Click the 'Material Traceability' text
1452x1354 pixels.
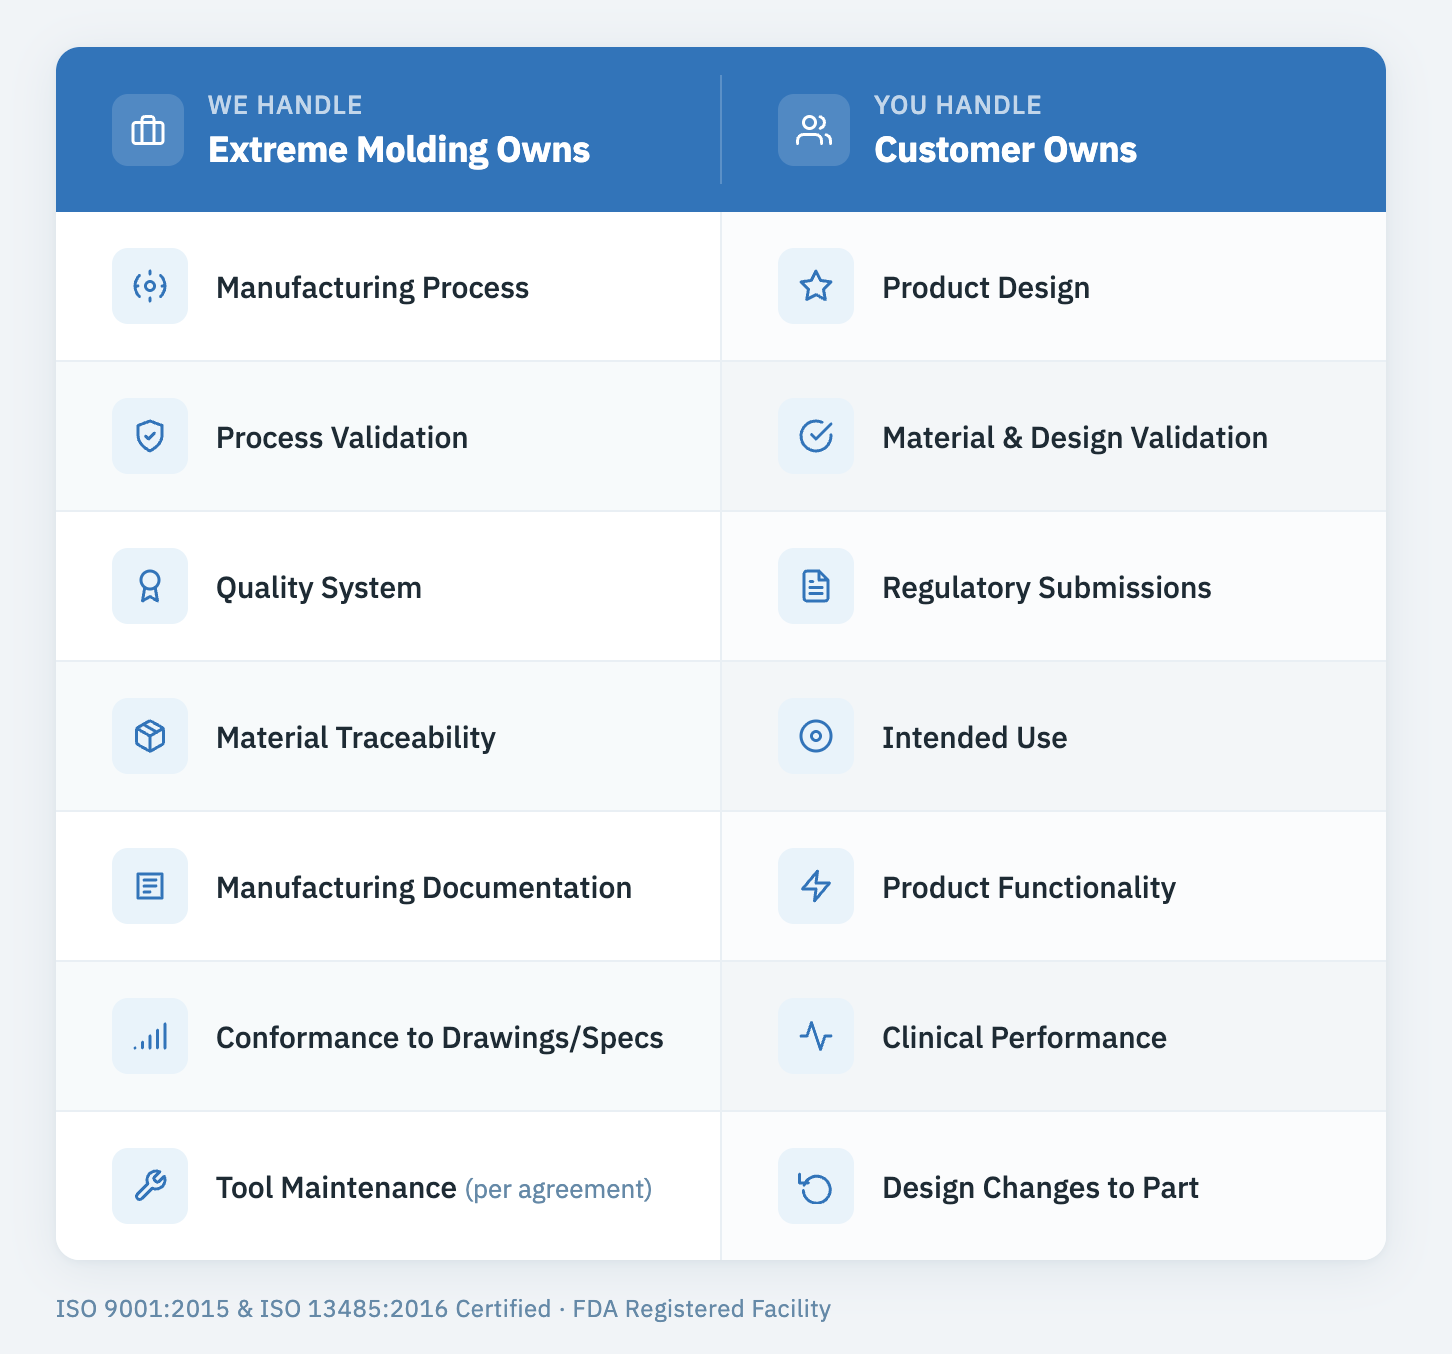point(356,738)
